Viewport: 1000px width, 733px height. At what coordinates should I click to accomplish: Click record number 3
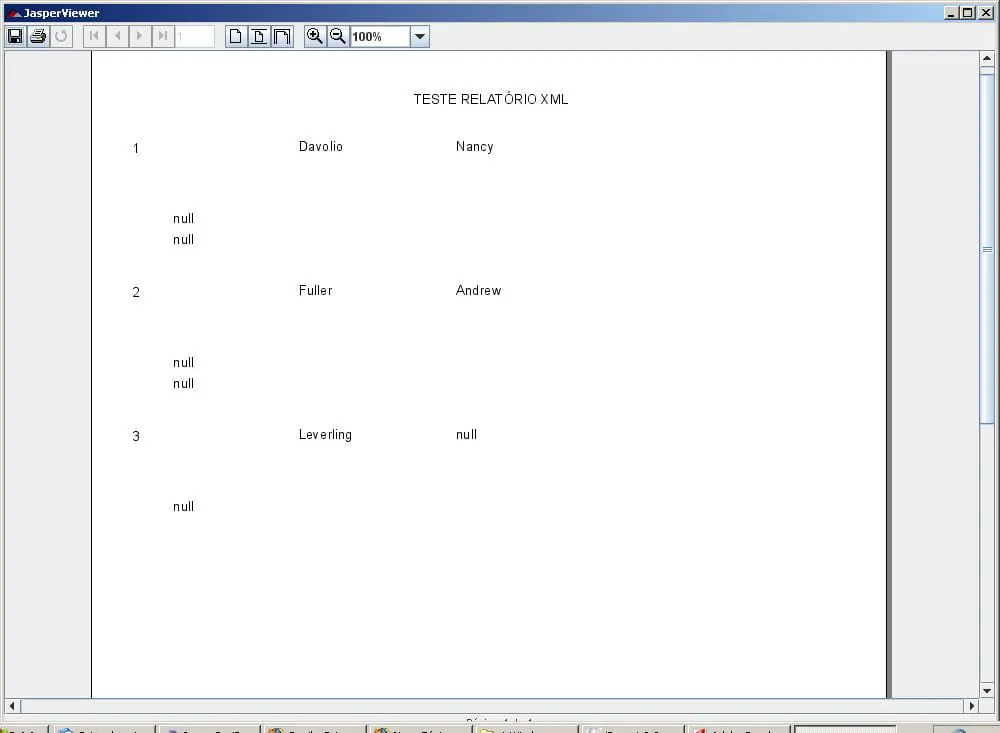click(136, 436)
